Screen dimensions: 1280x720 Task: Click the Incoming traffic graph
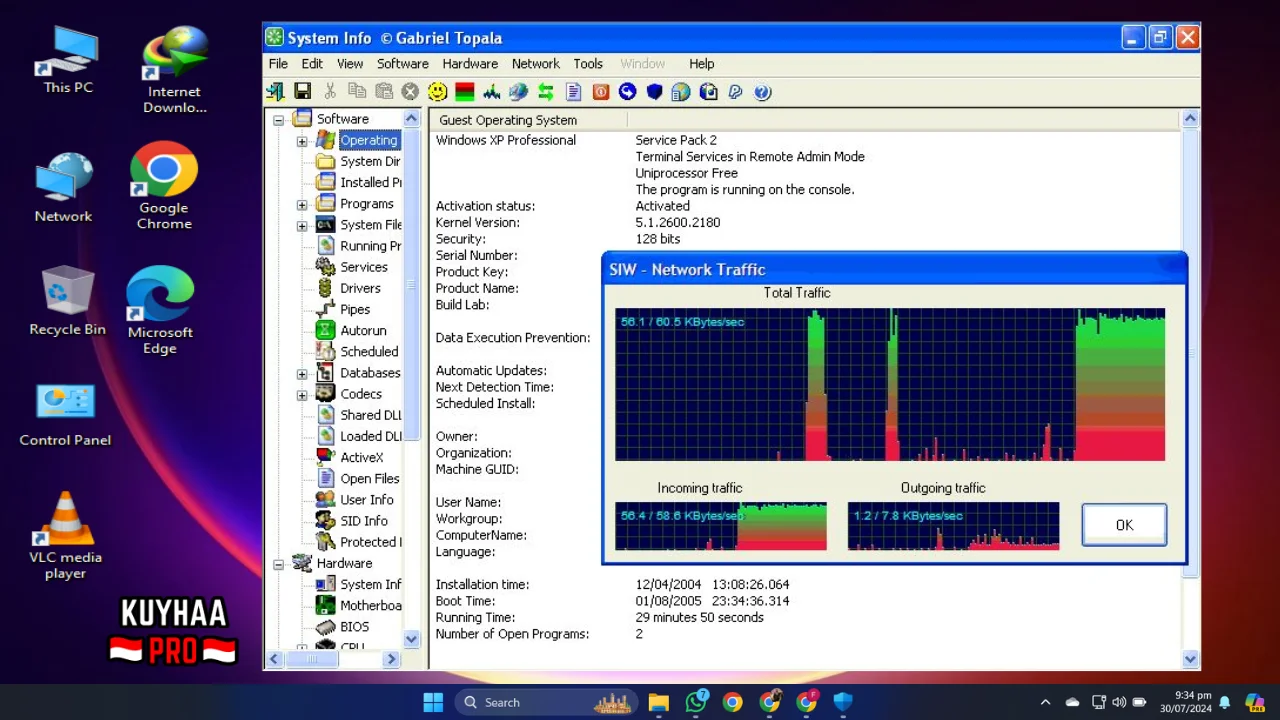pos(721,526)
